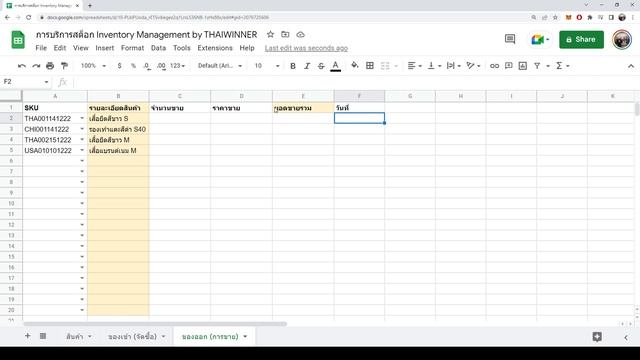Click the green Share button
This screenshot has height=360, width=640.
pyautogui.click(x=581, y=40)
